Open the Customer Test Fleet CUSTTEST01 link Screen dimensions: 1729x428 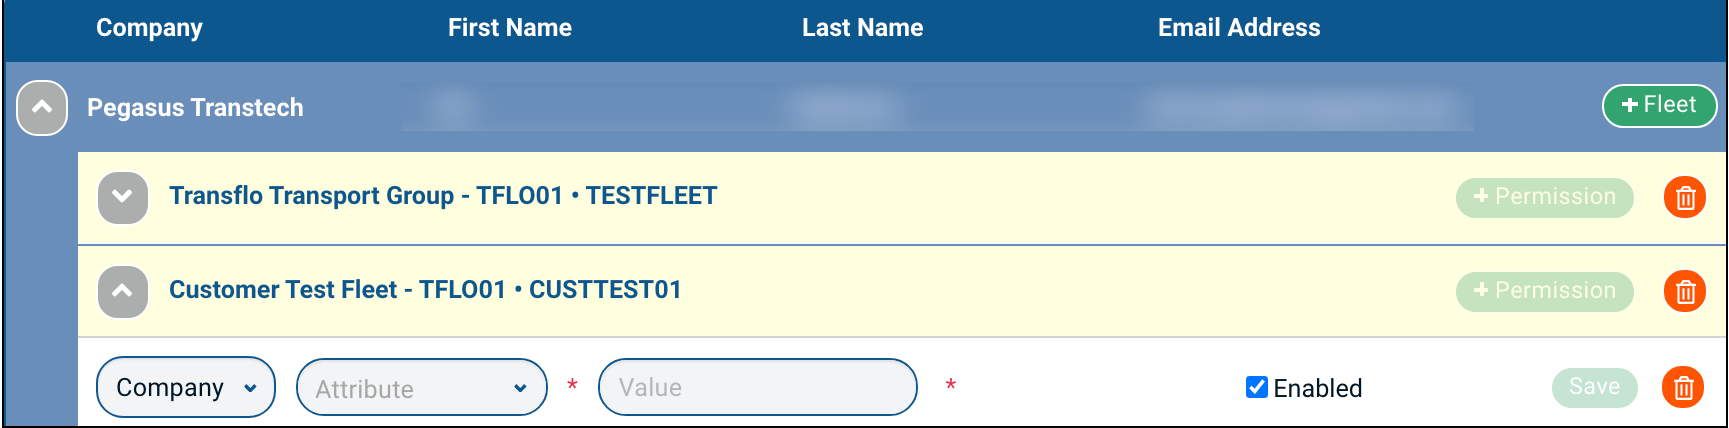click(x=425, y=290)
